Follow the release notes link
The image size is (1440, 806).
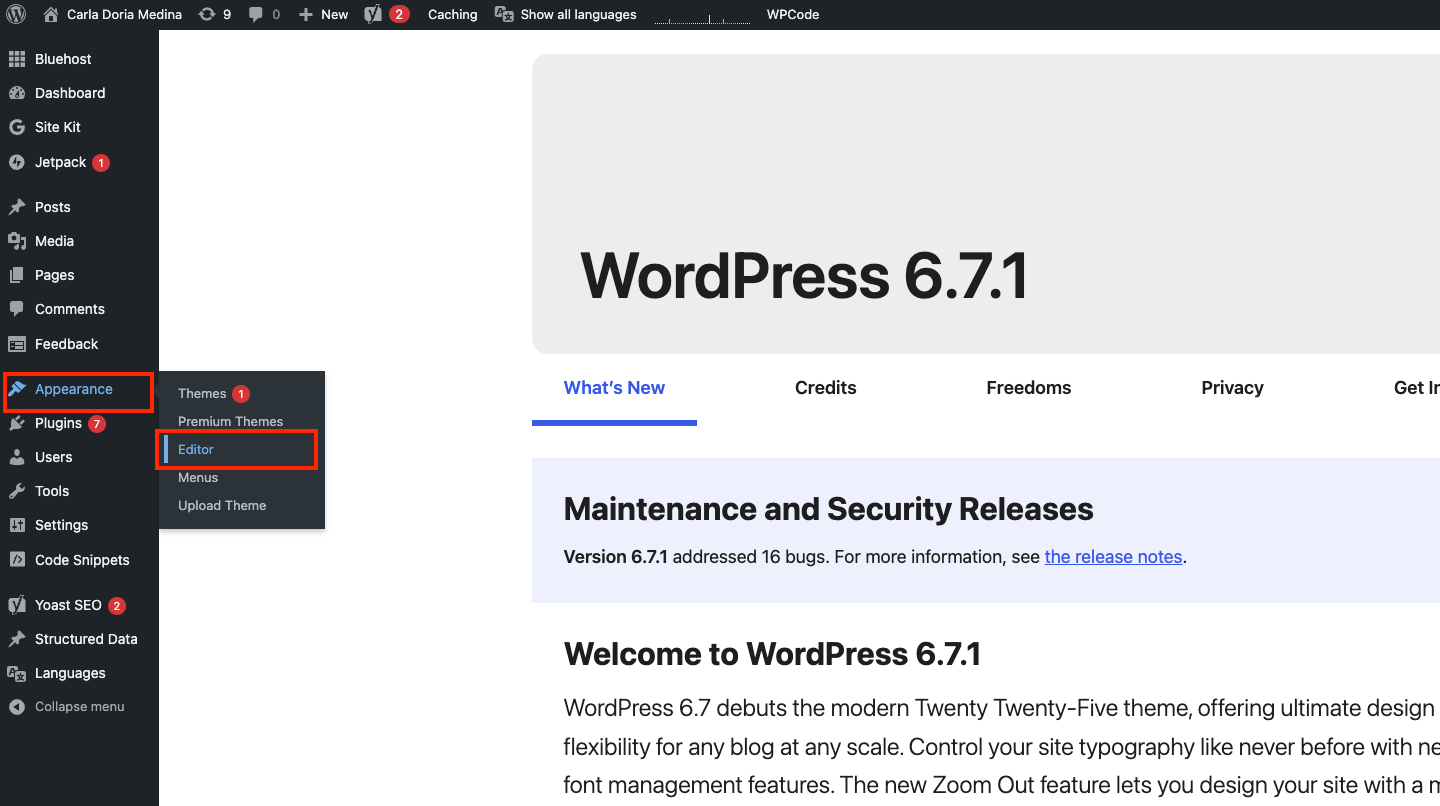(1113, 557)
